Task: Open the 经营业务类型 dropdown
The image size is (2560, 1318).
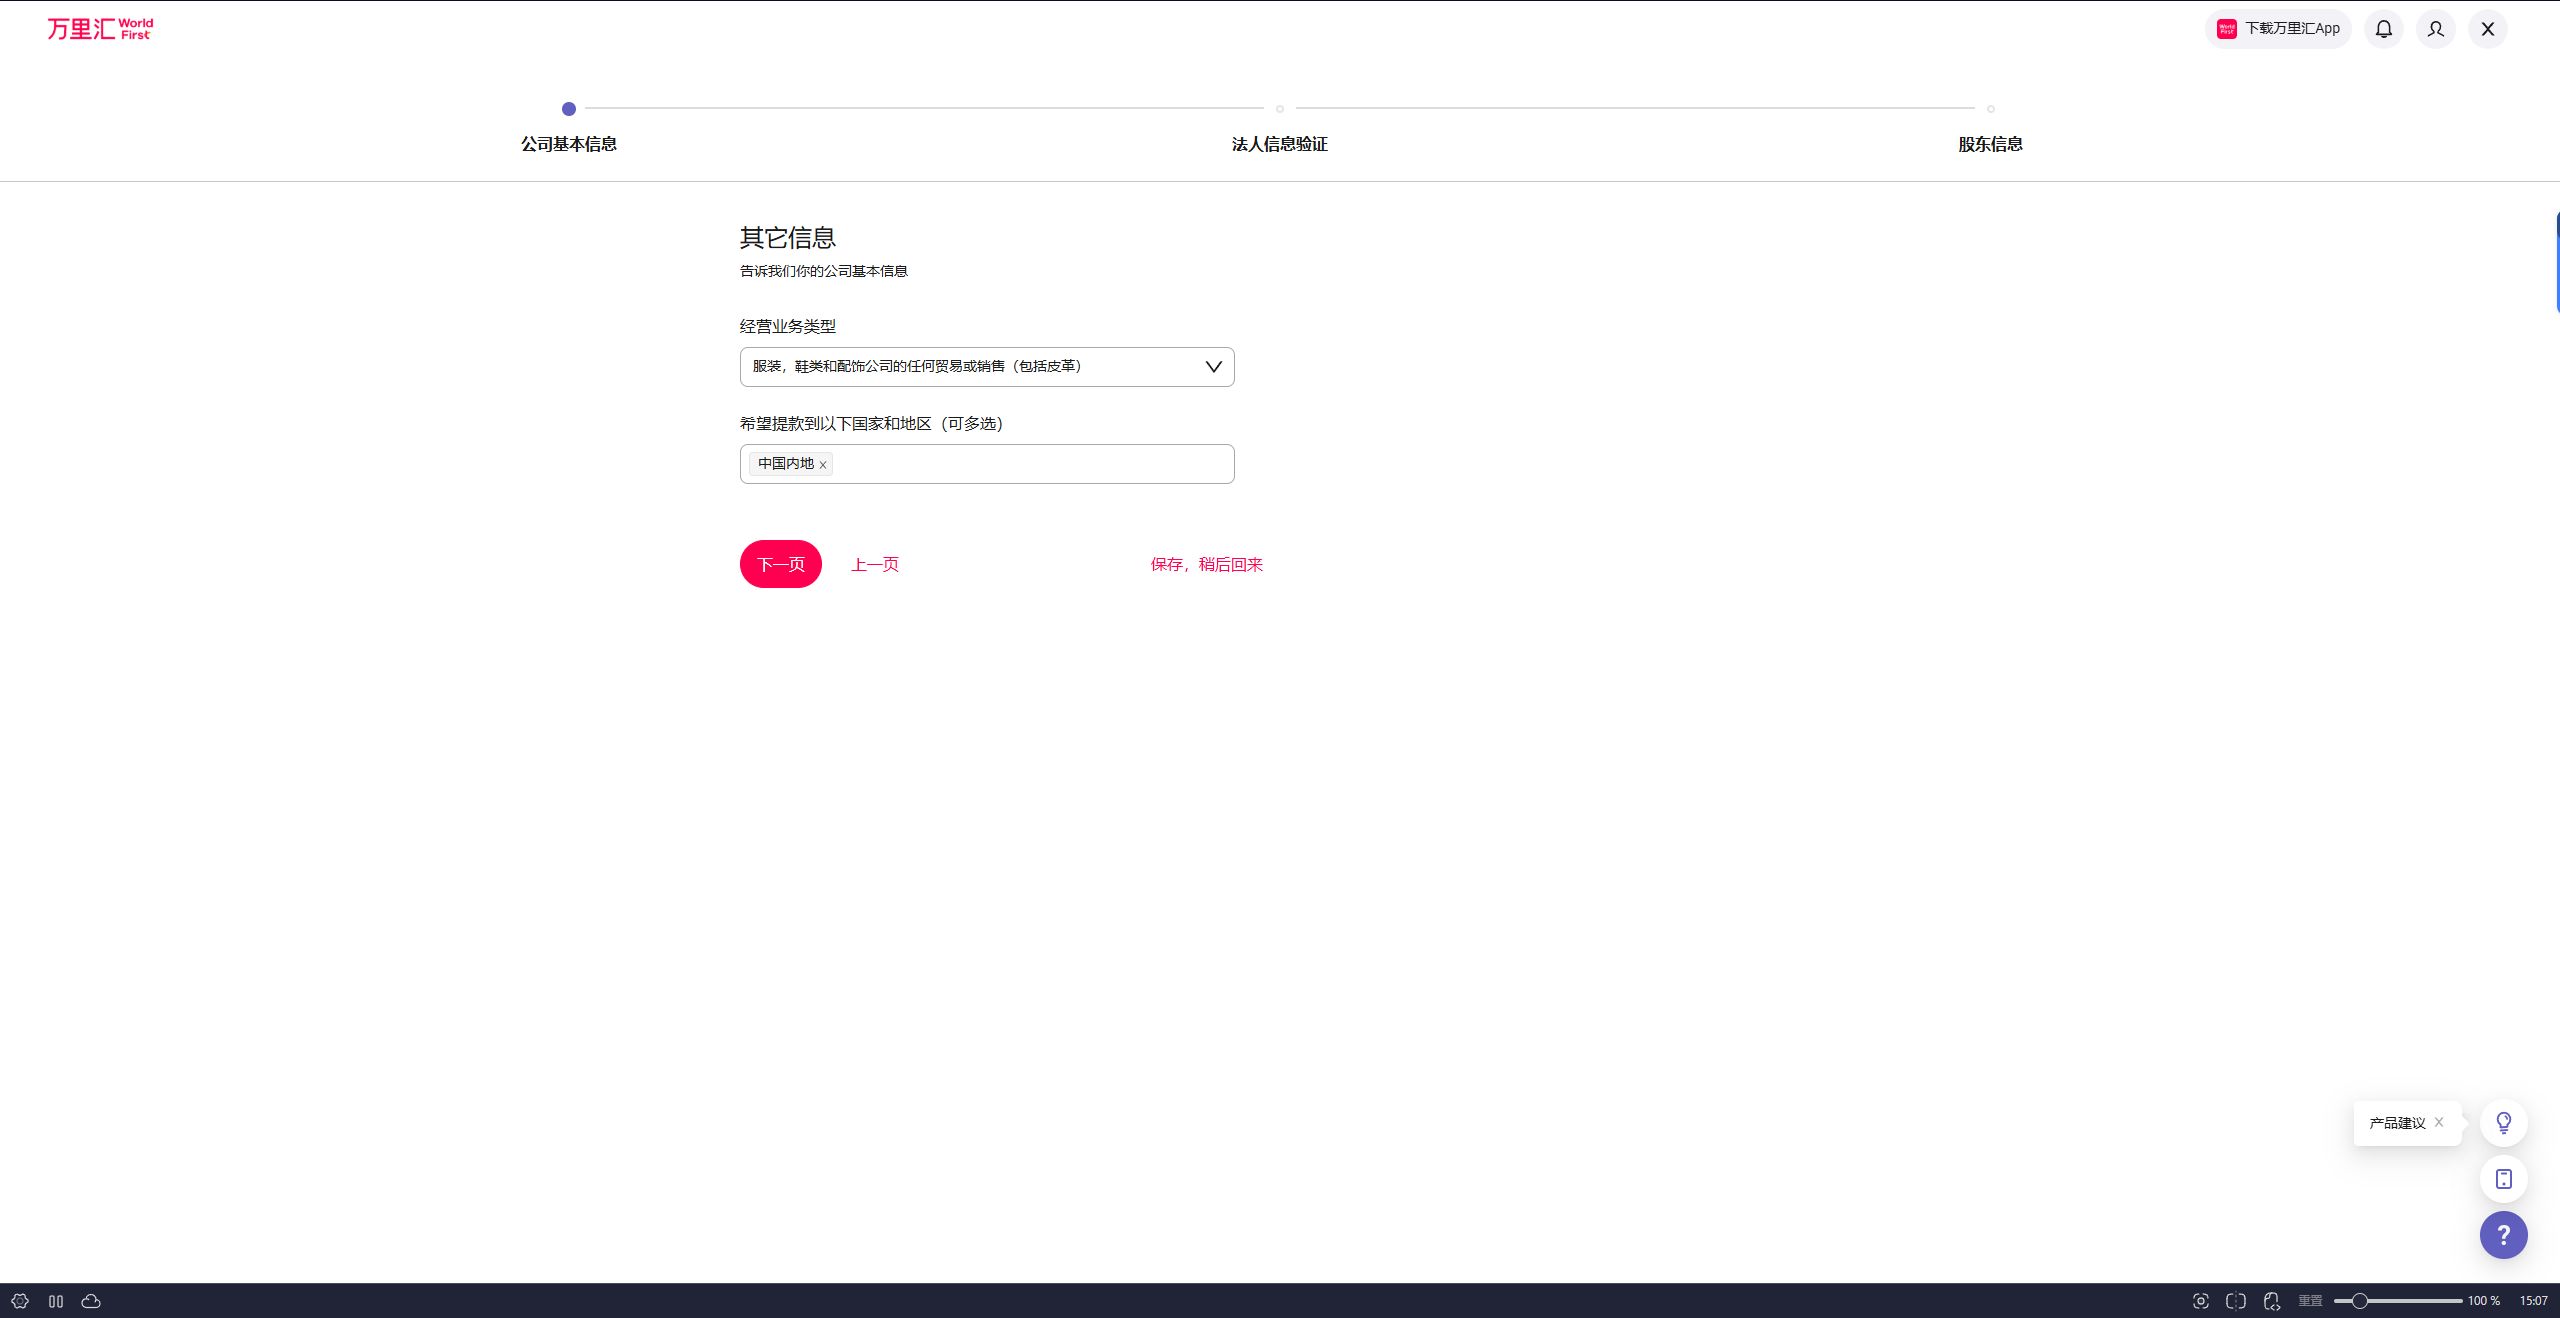Action: 987,367
